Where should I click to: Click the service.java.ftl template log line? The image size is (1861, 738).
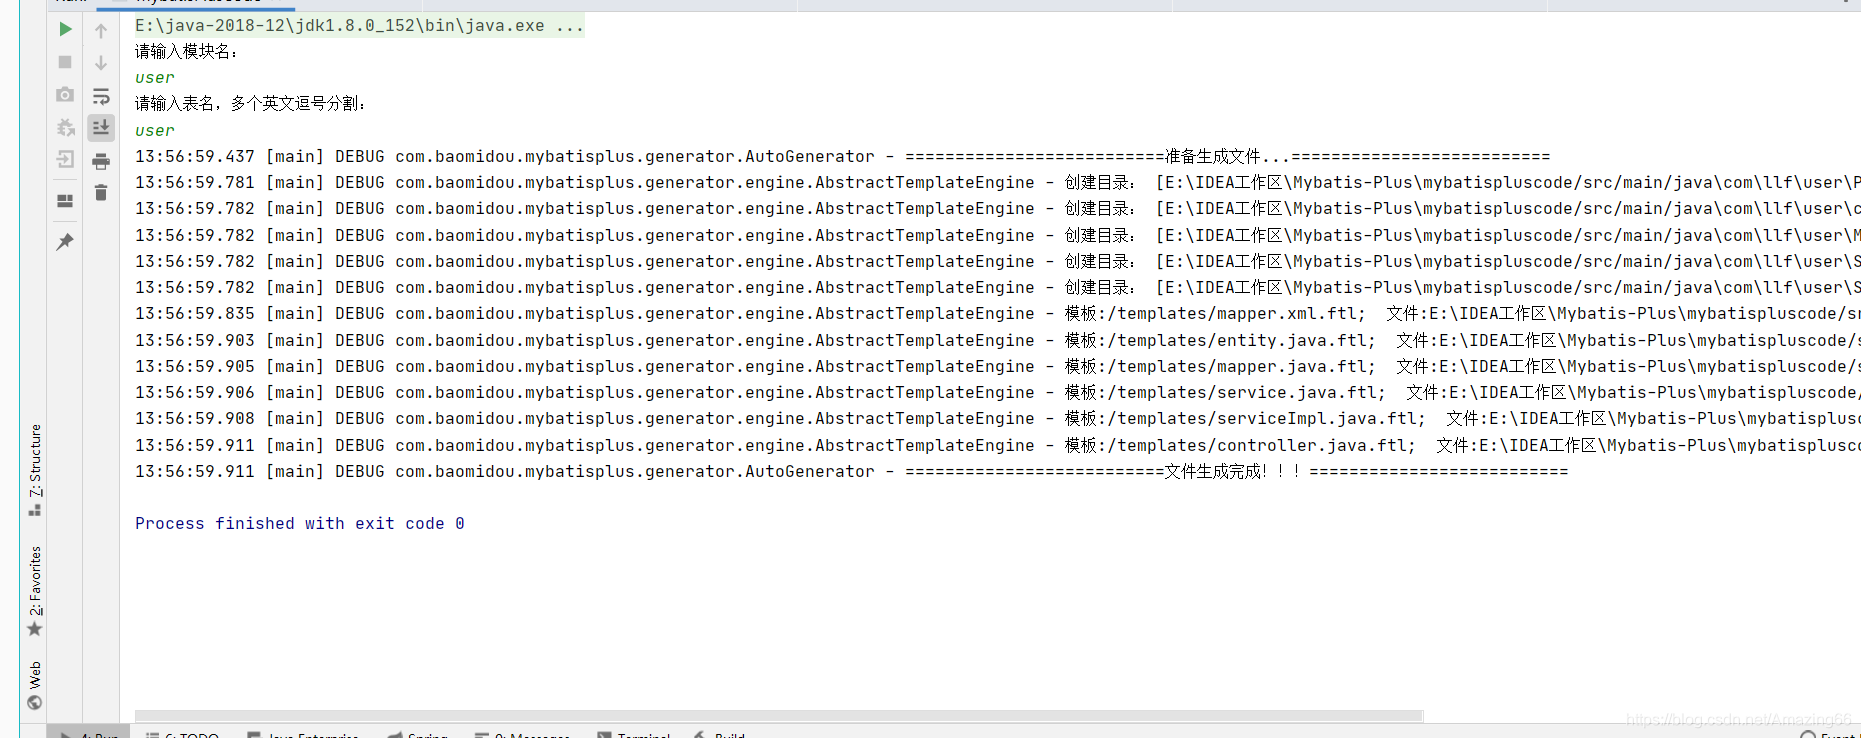point(998,392)
